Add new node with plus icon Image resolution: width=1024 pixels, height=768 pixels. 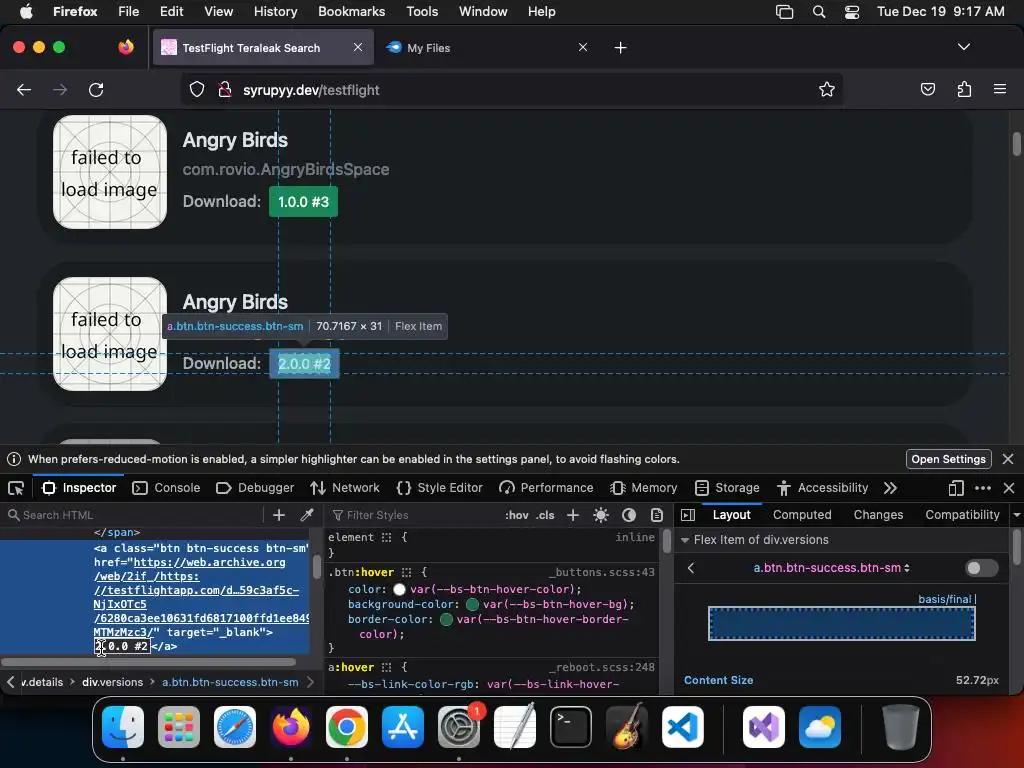(x=279, y=515)
